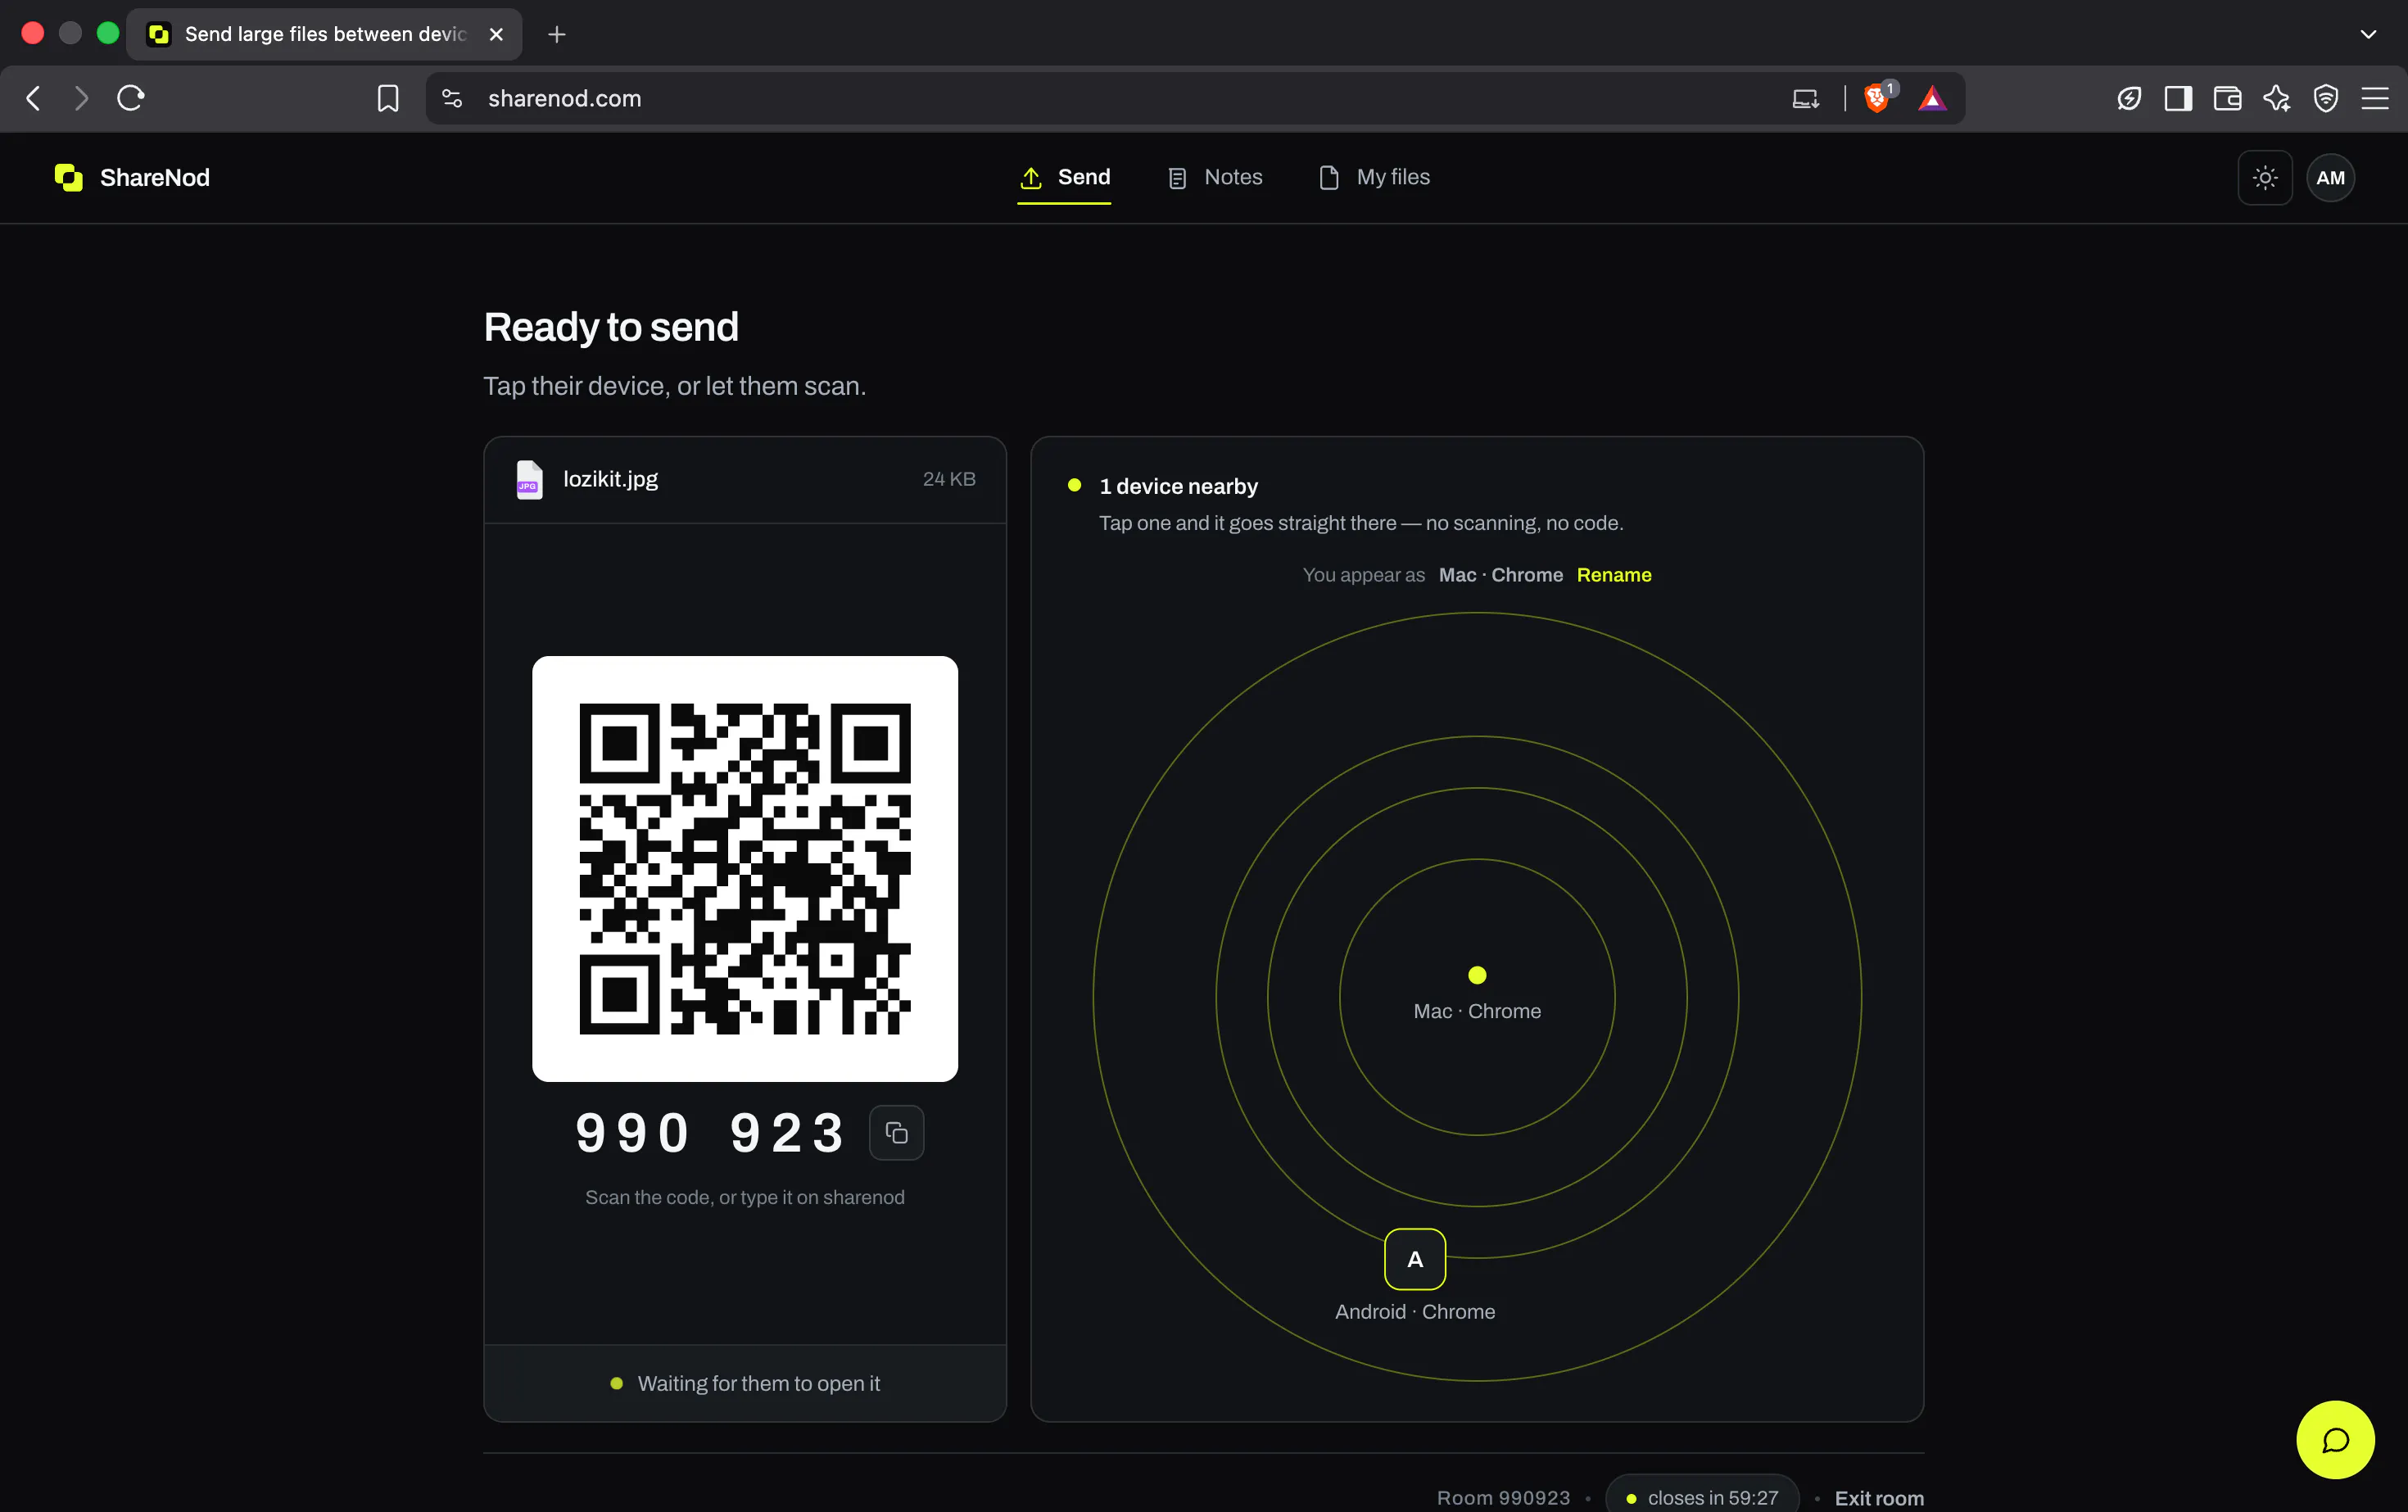Open the Brave VPN shield icon

point(2326,98)
